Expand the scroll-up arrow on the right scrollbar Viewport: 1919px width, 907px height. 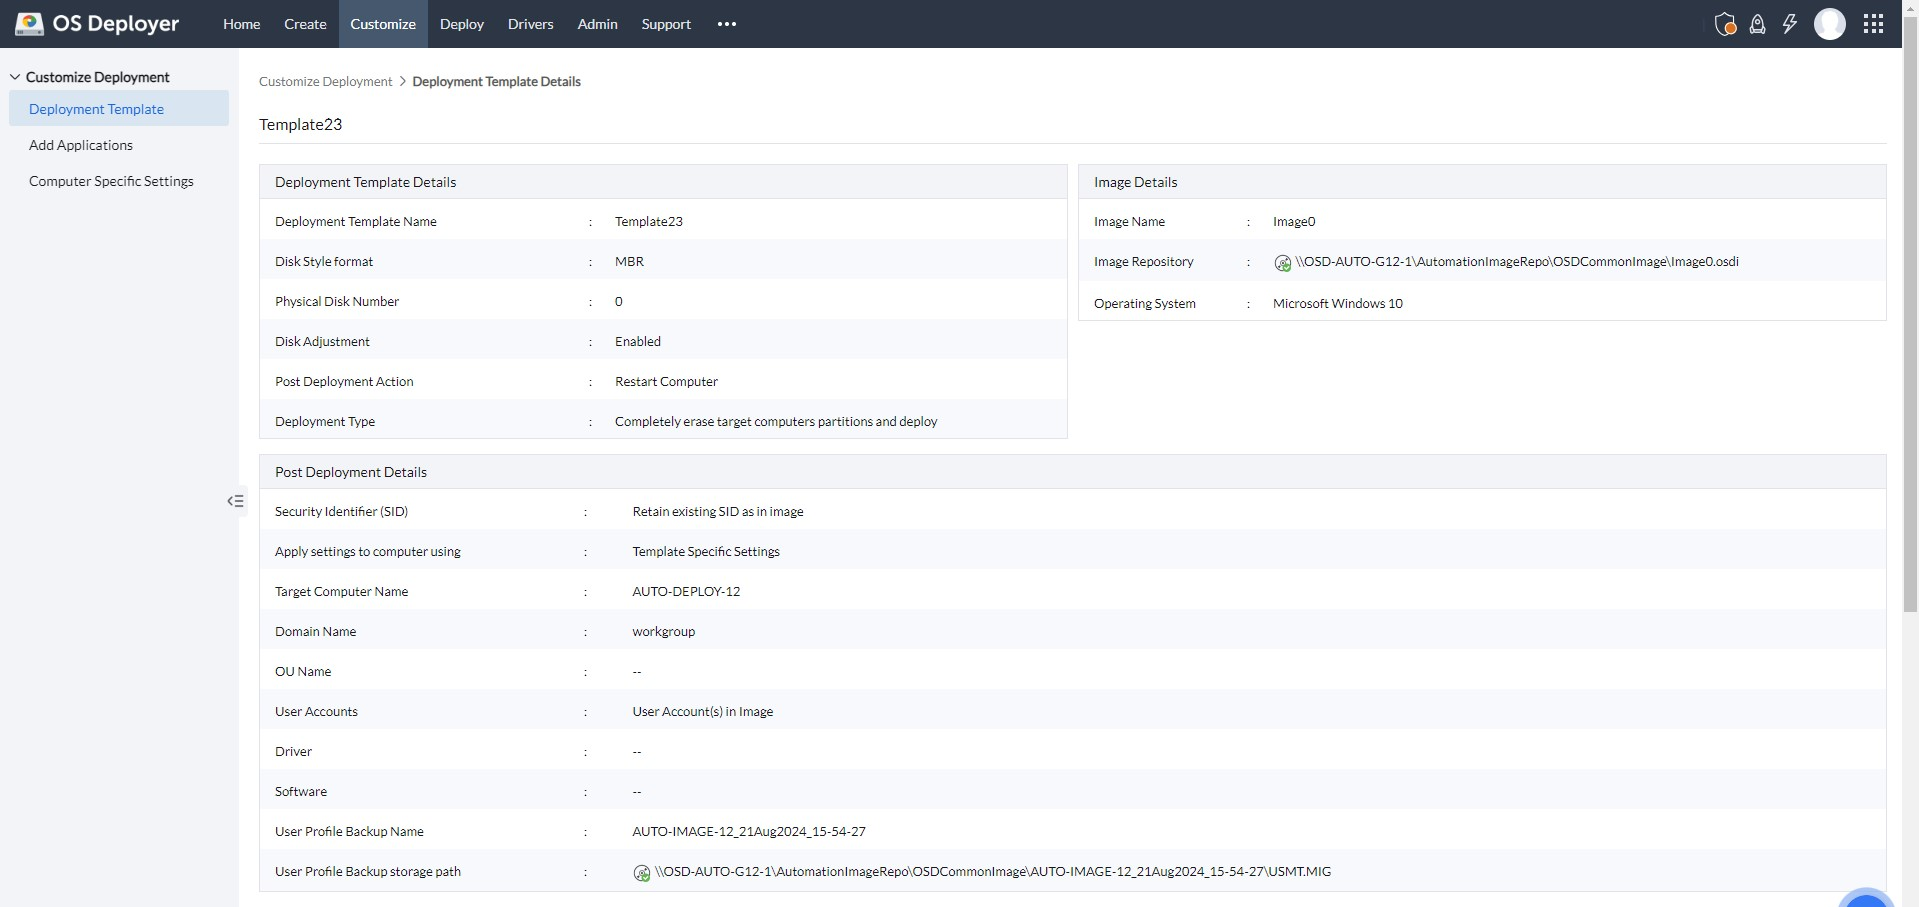click(1908, 8)
